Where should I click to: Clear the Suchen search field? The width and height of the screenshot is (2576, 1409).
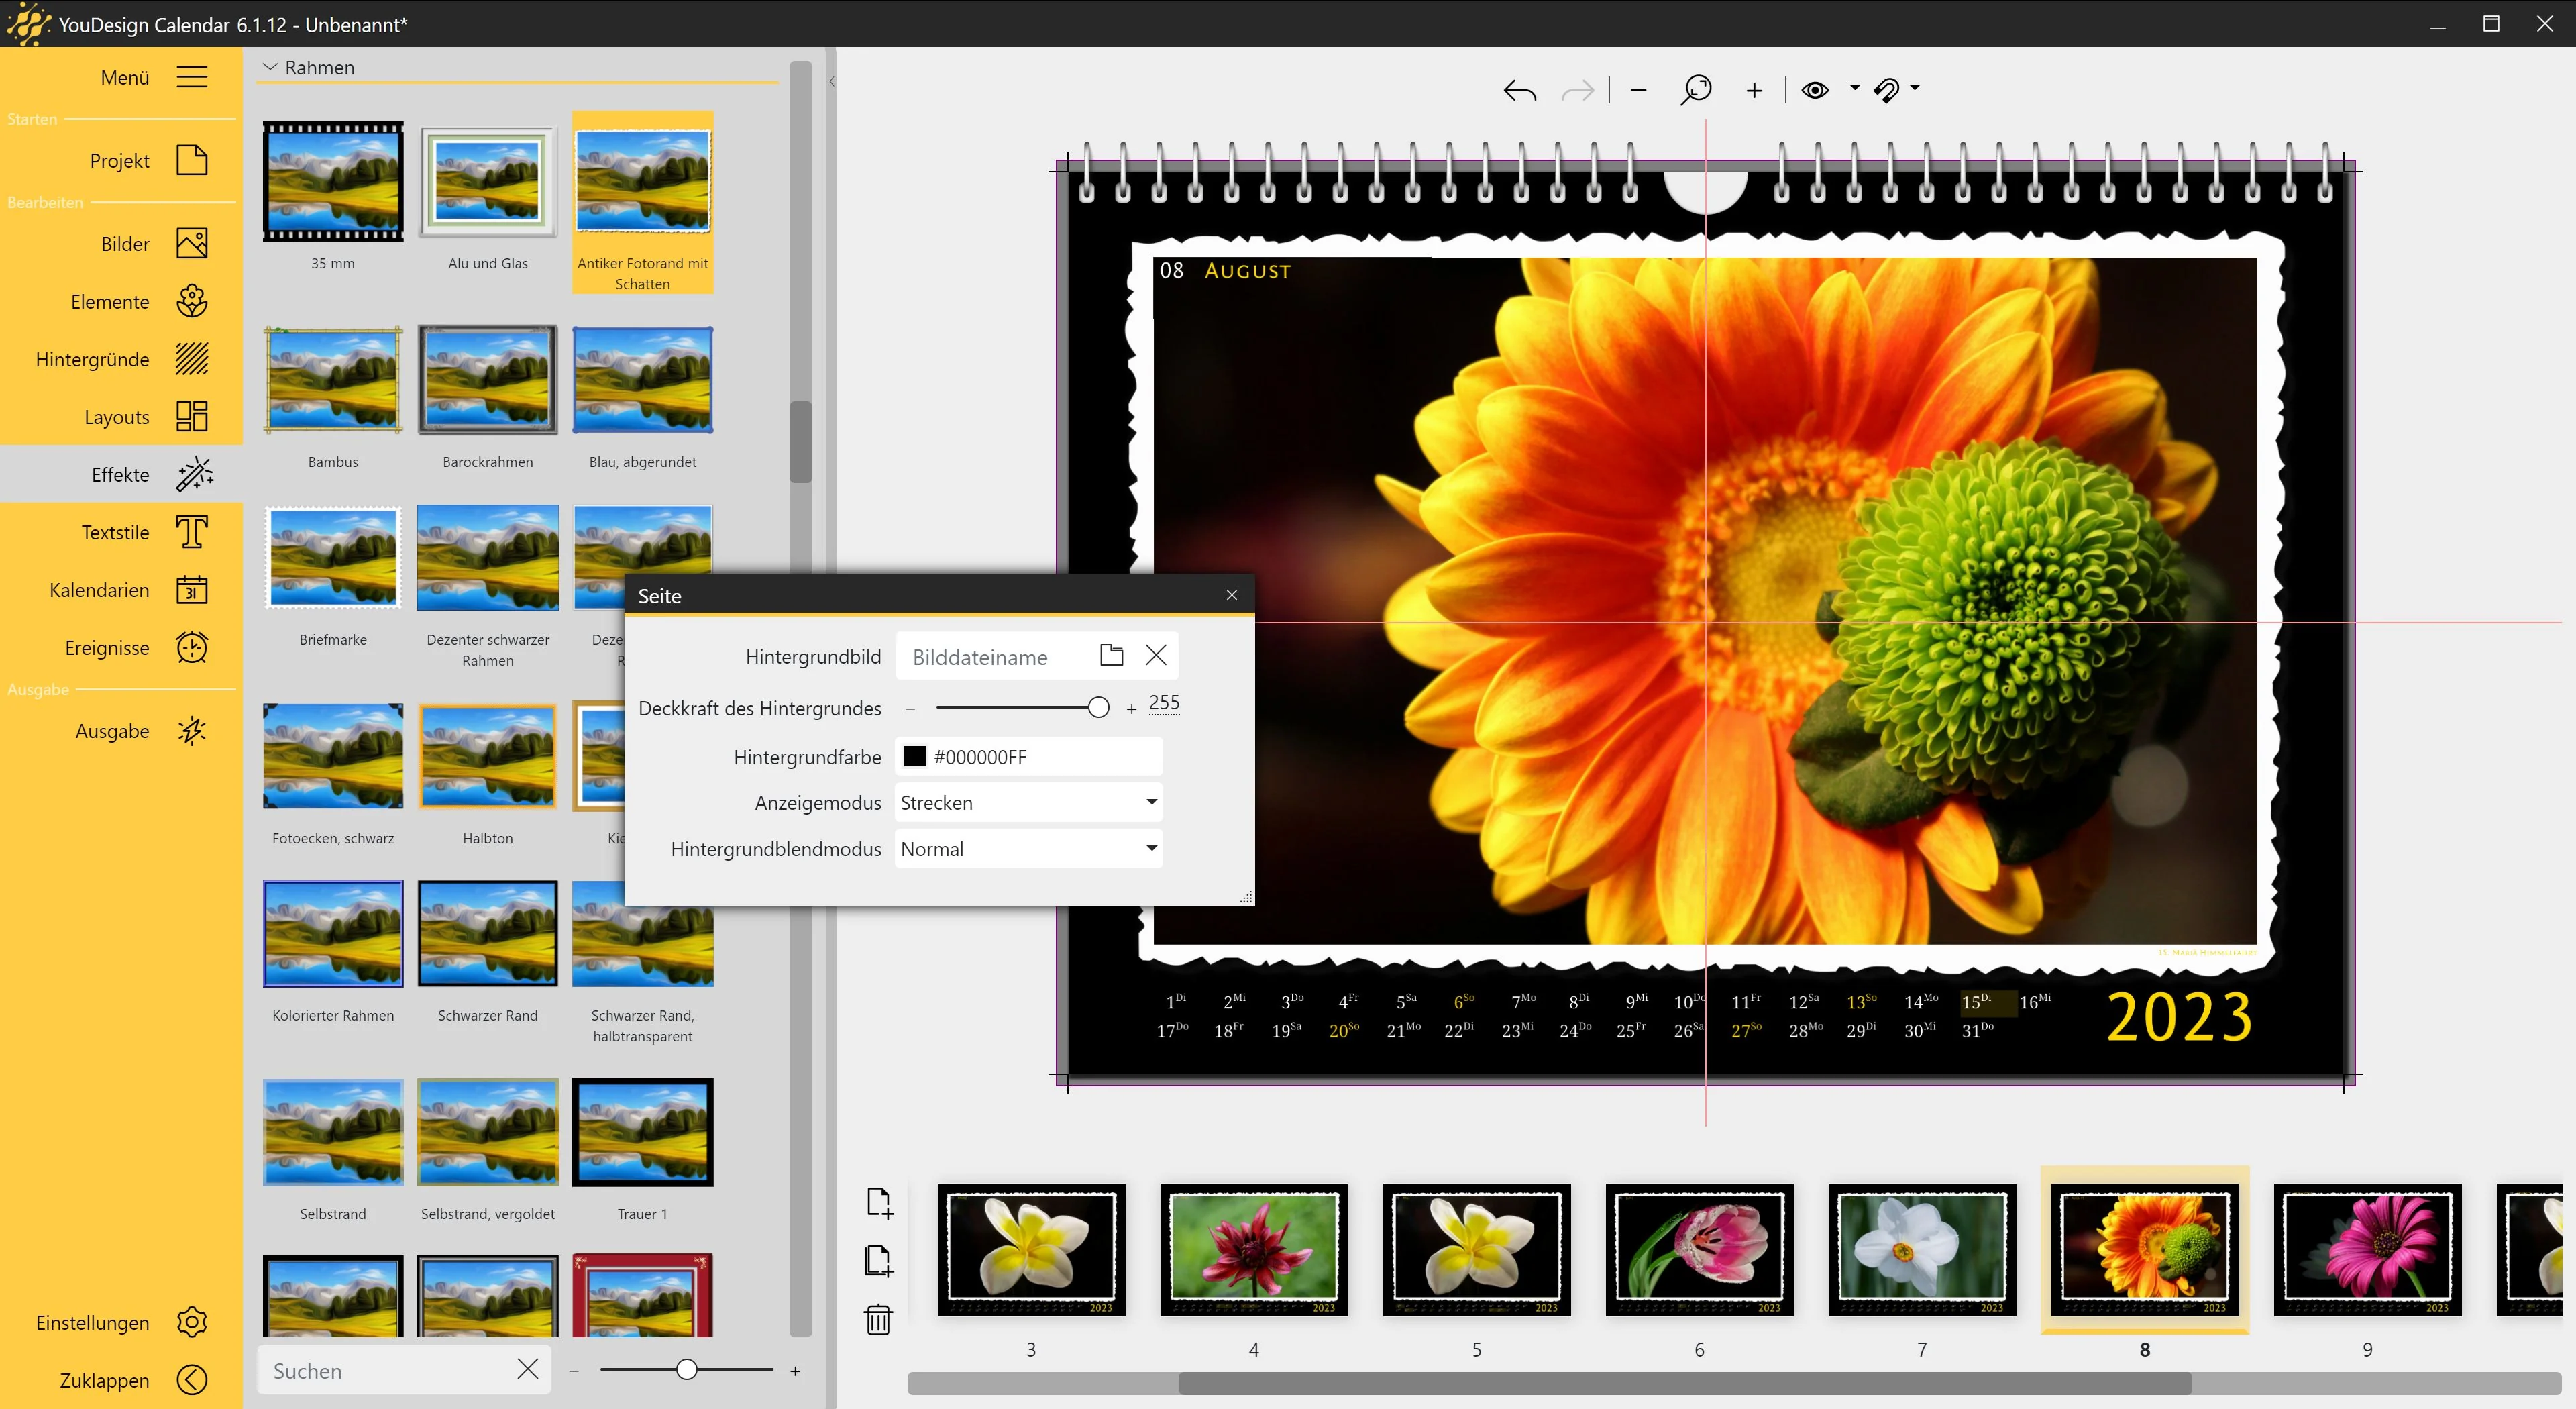pos(528,1369)
